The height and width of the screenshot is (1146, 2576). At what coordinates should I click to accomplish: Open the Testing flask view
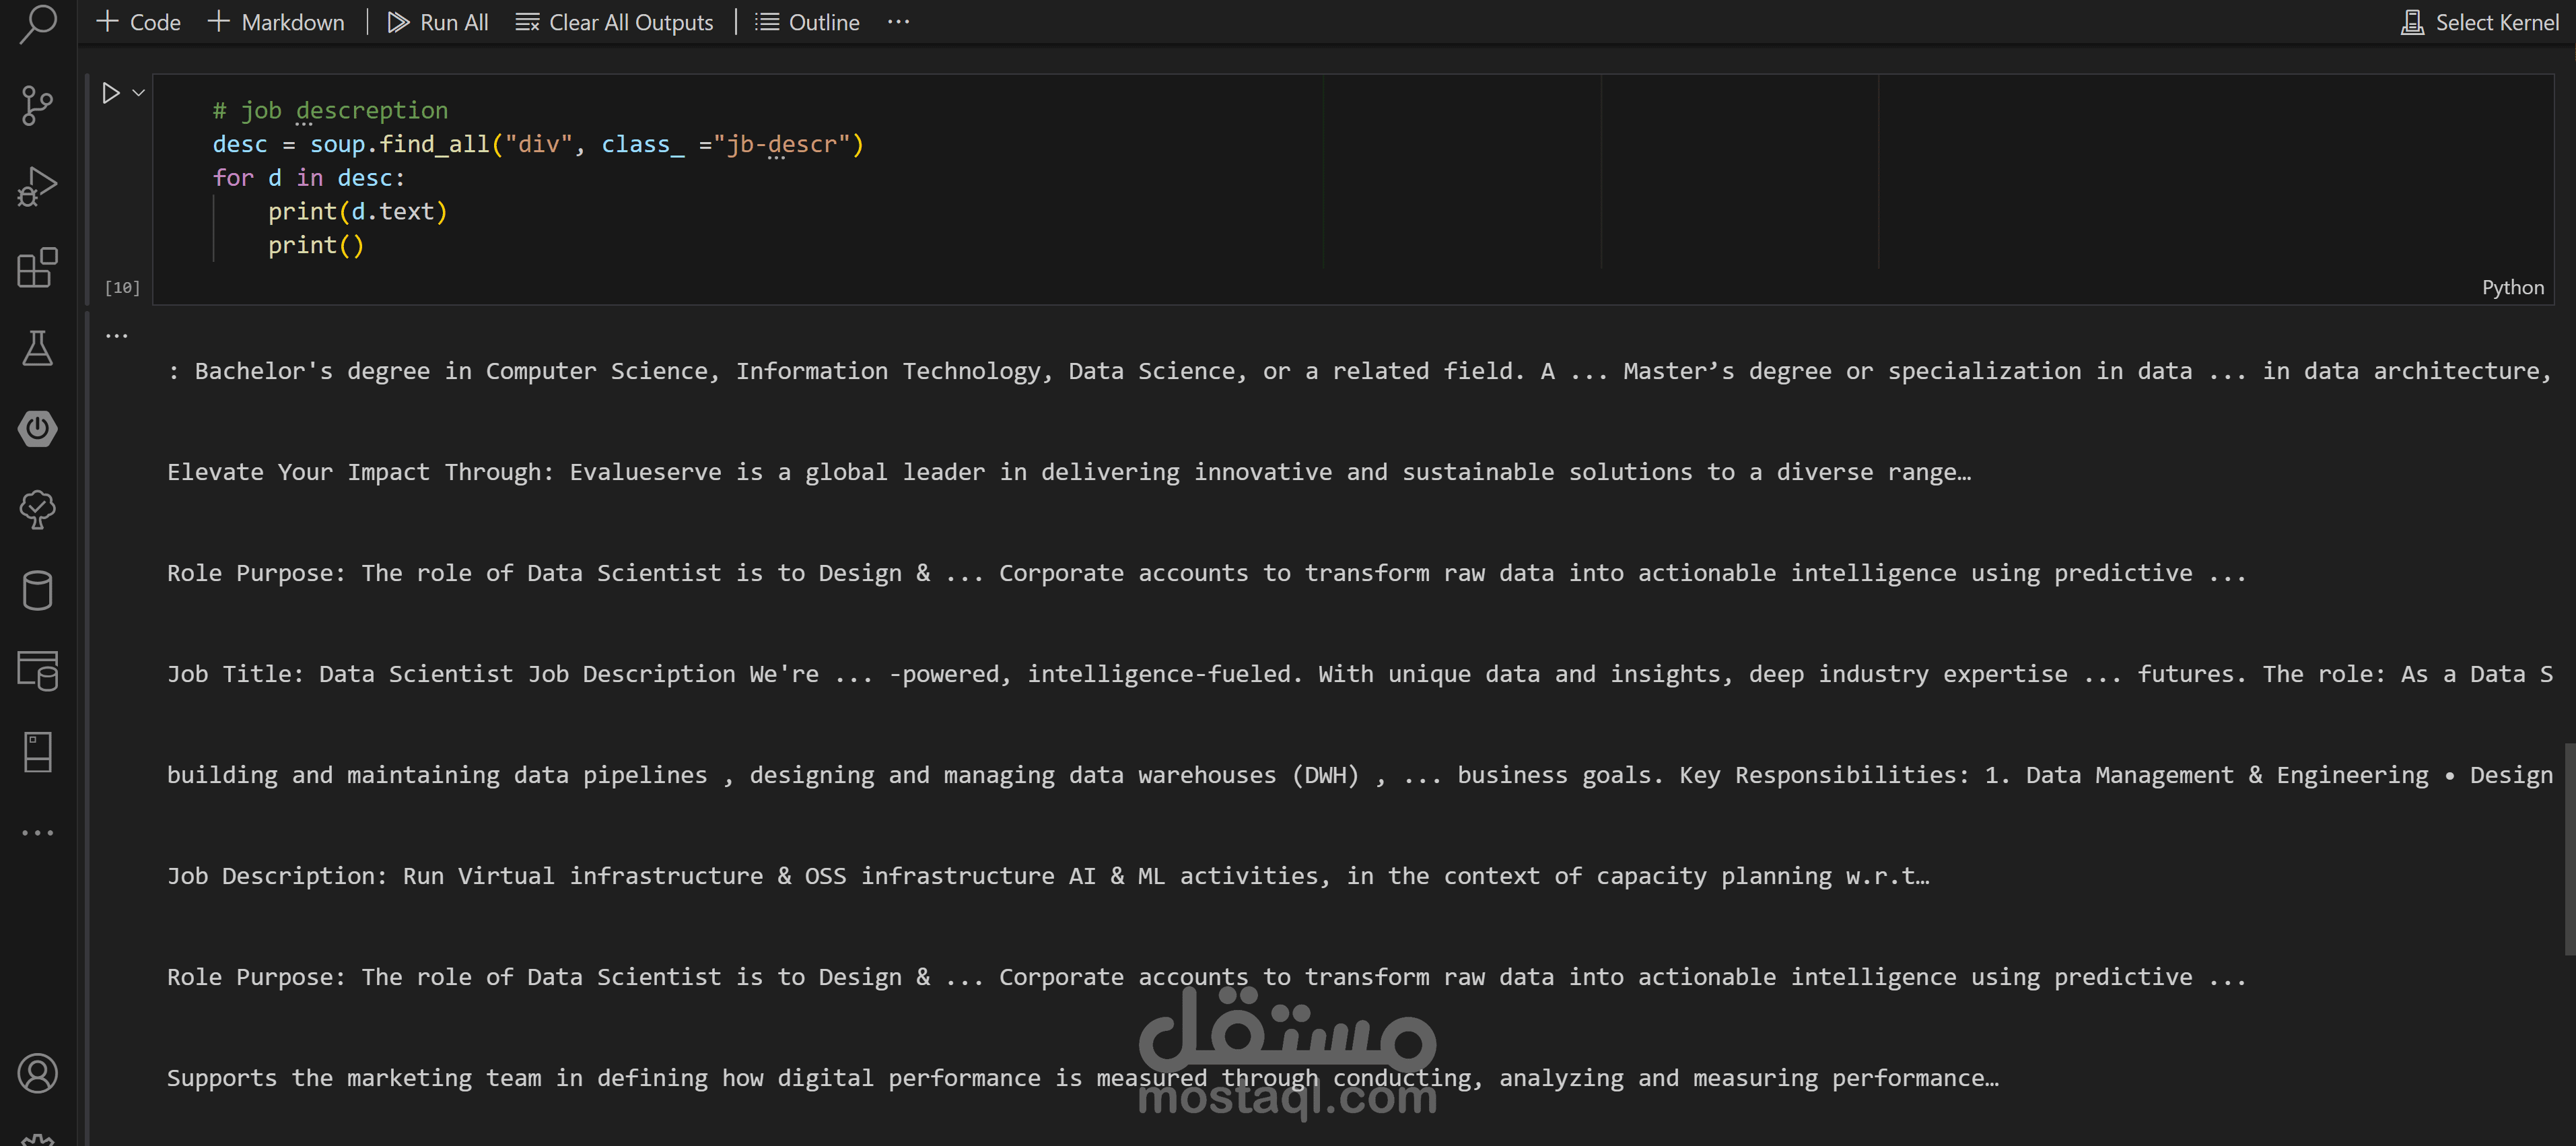point(38,348)
